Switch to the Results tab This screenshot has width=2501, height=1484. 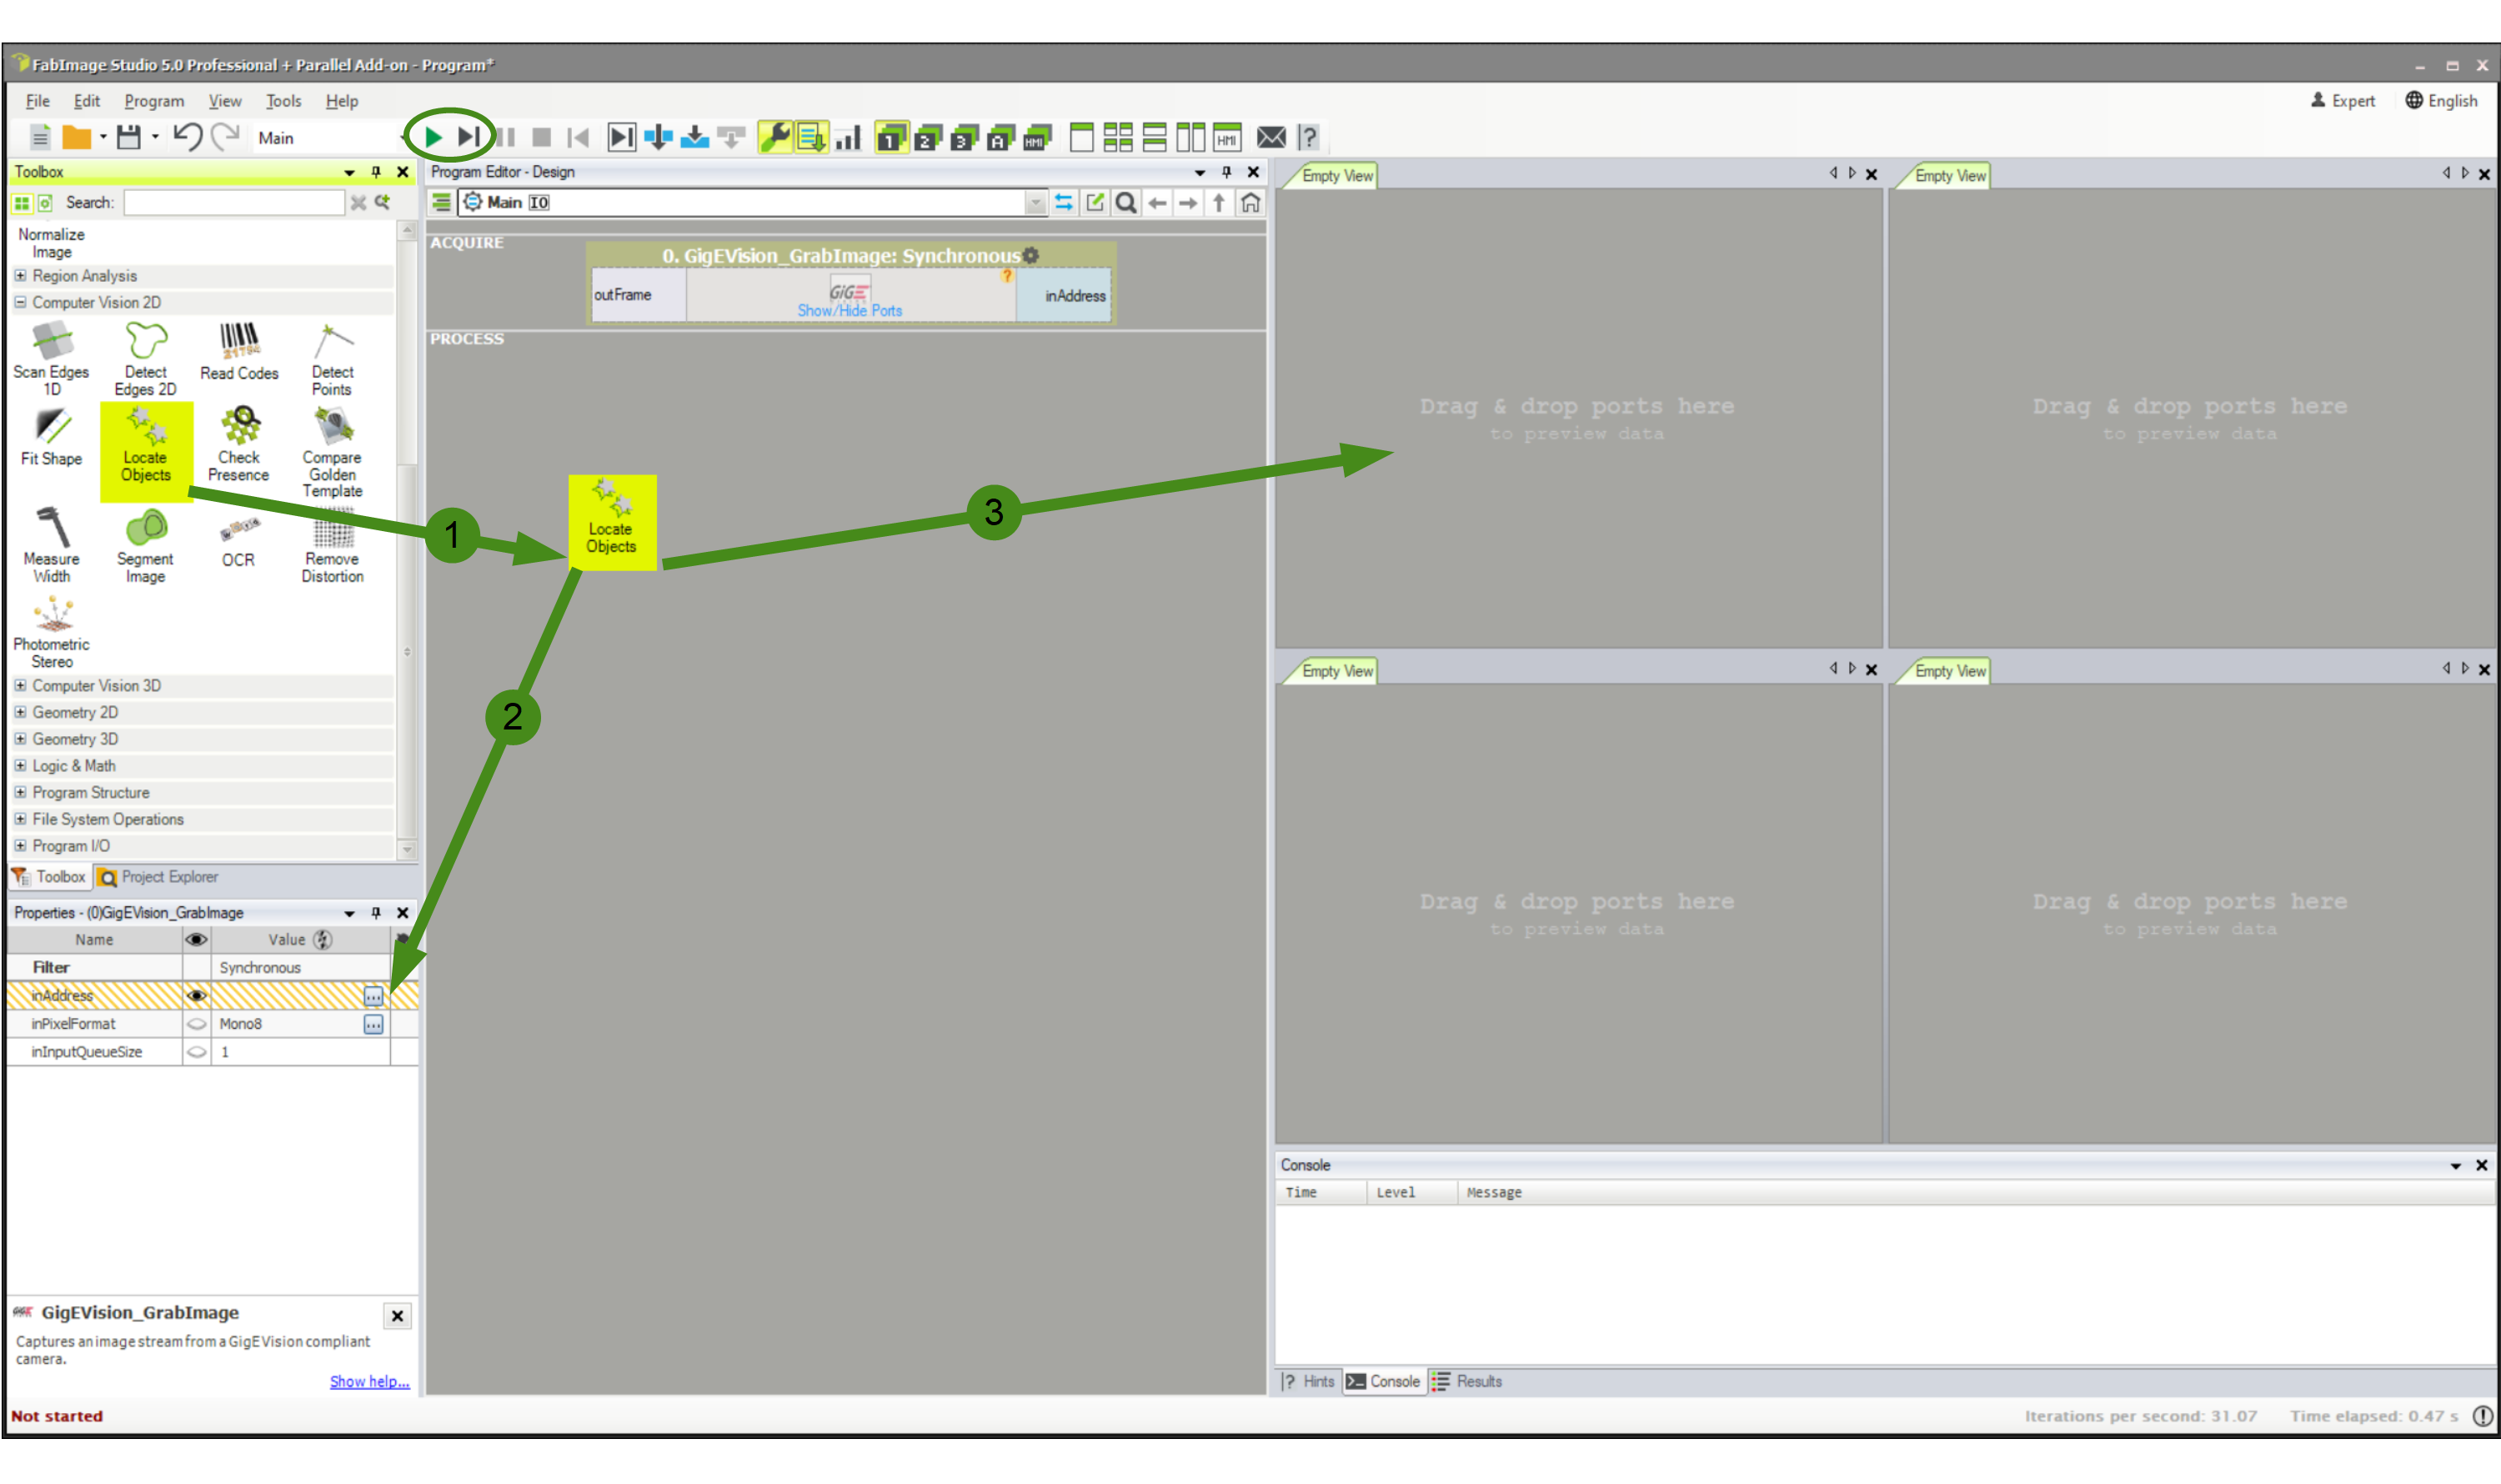[x=1467, y=1381]
